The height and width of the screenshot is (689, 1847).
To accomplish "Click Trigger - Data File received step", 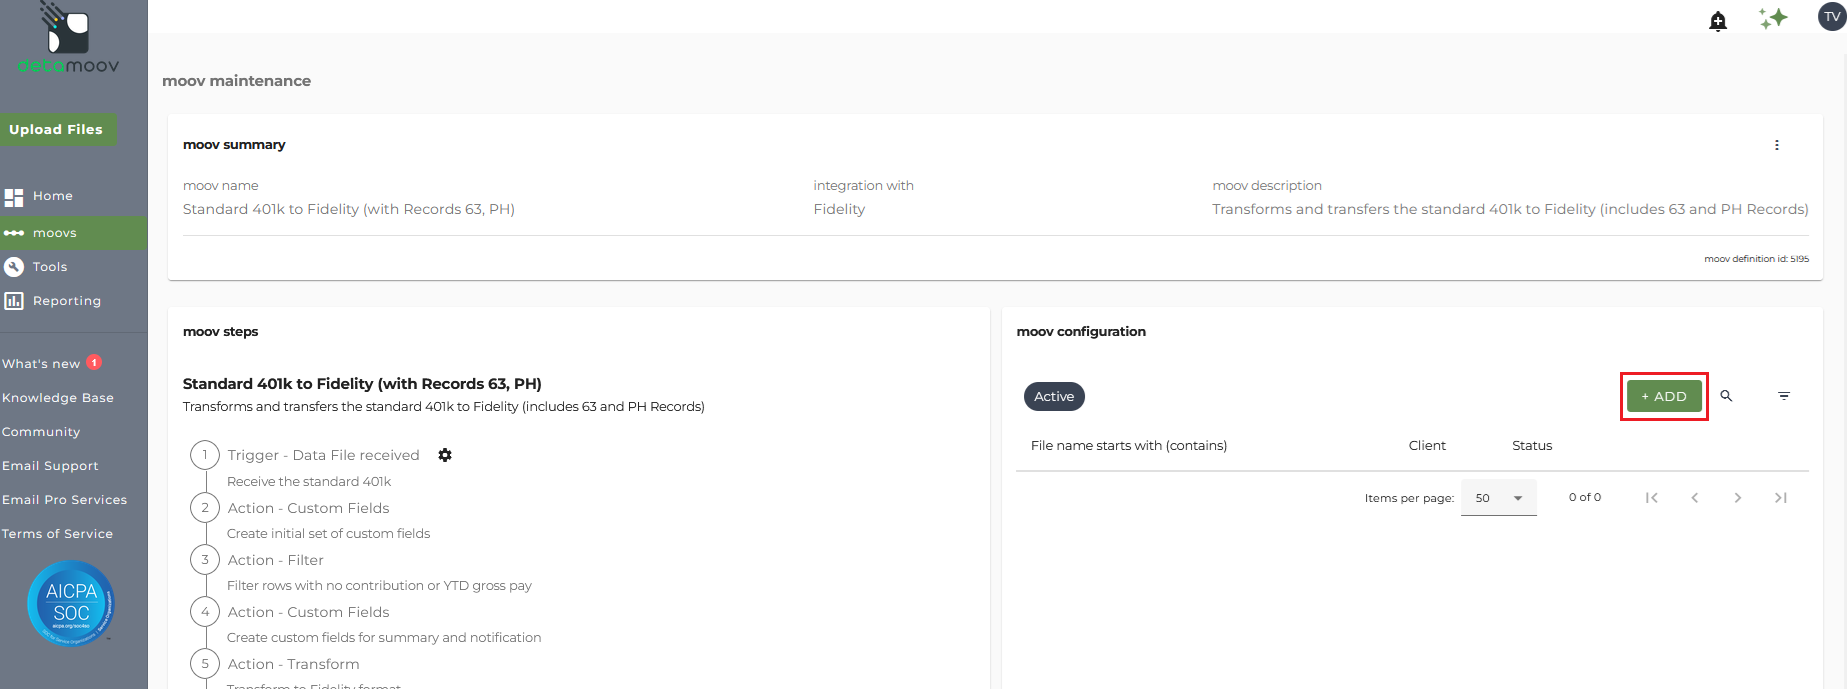I will (x=323, y=455).
